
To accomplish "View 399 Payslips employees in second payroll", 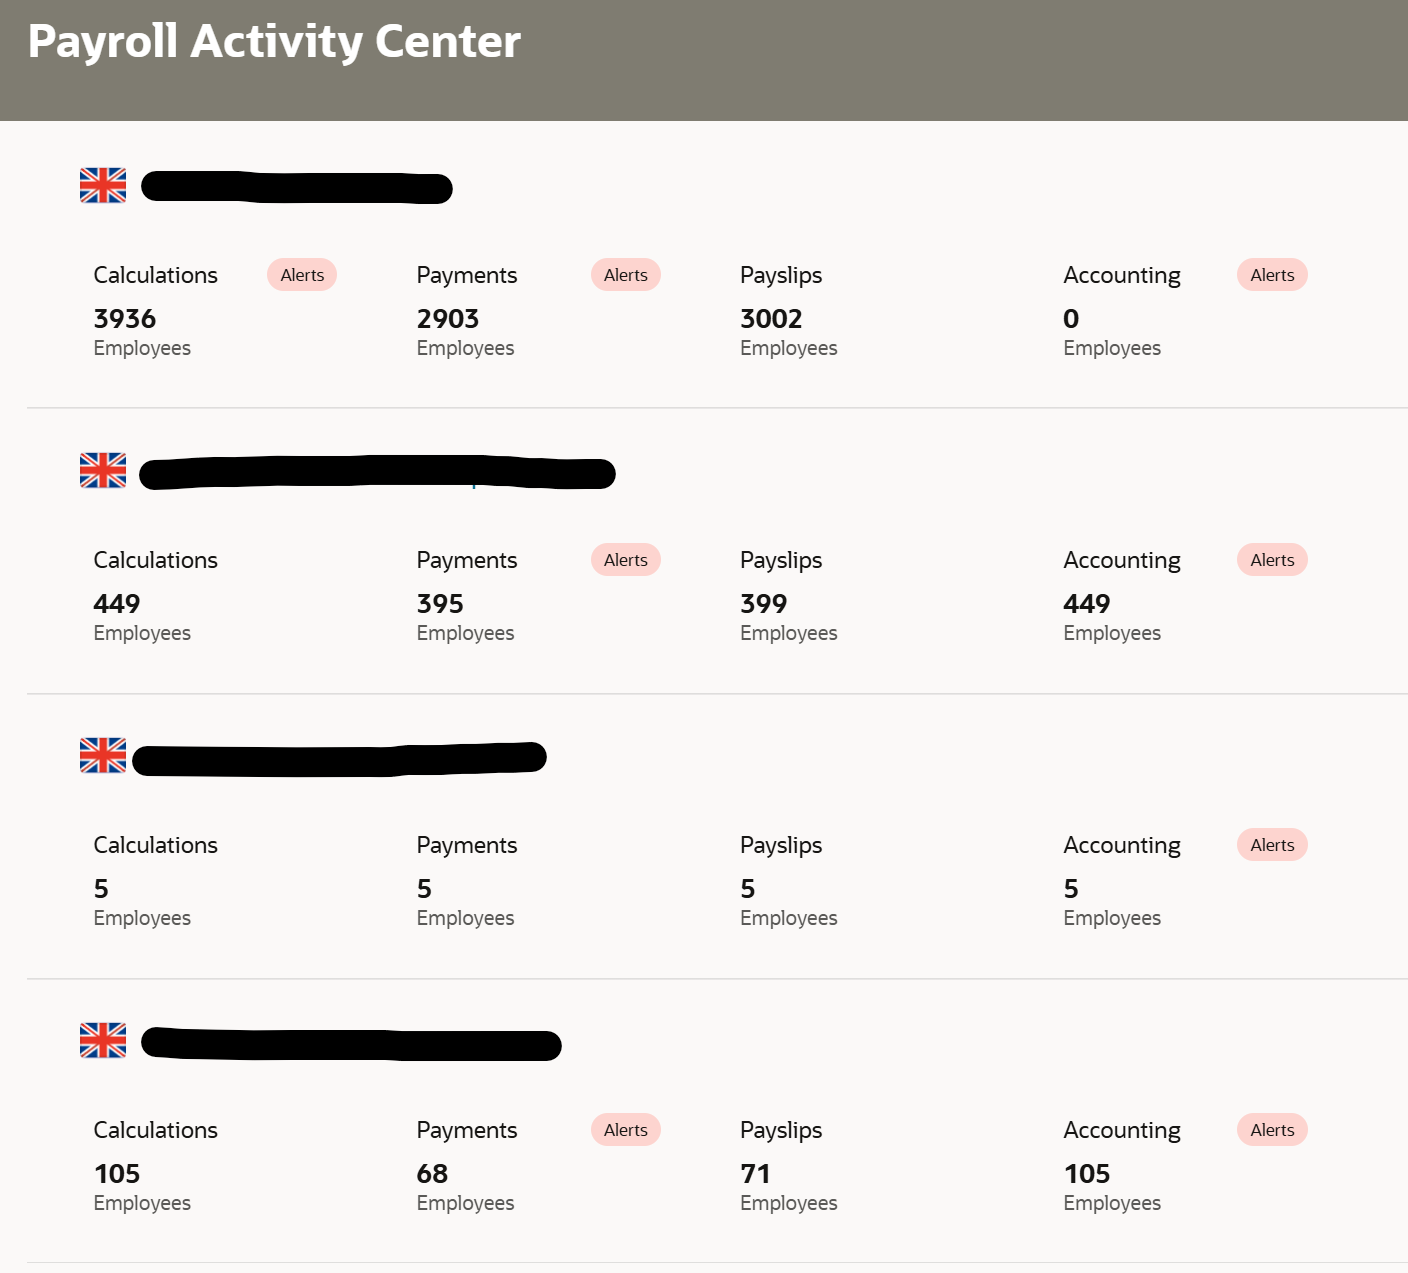I will (762, 603).
